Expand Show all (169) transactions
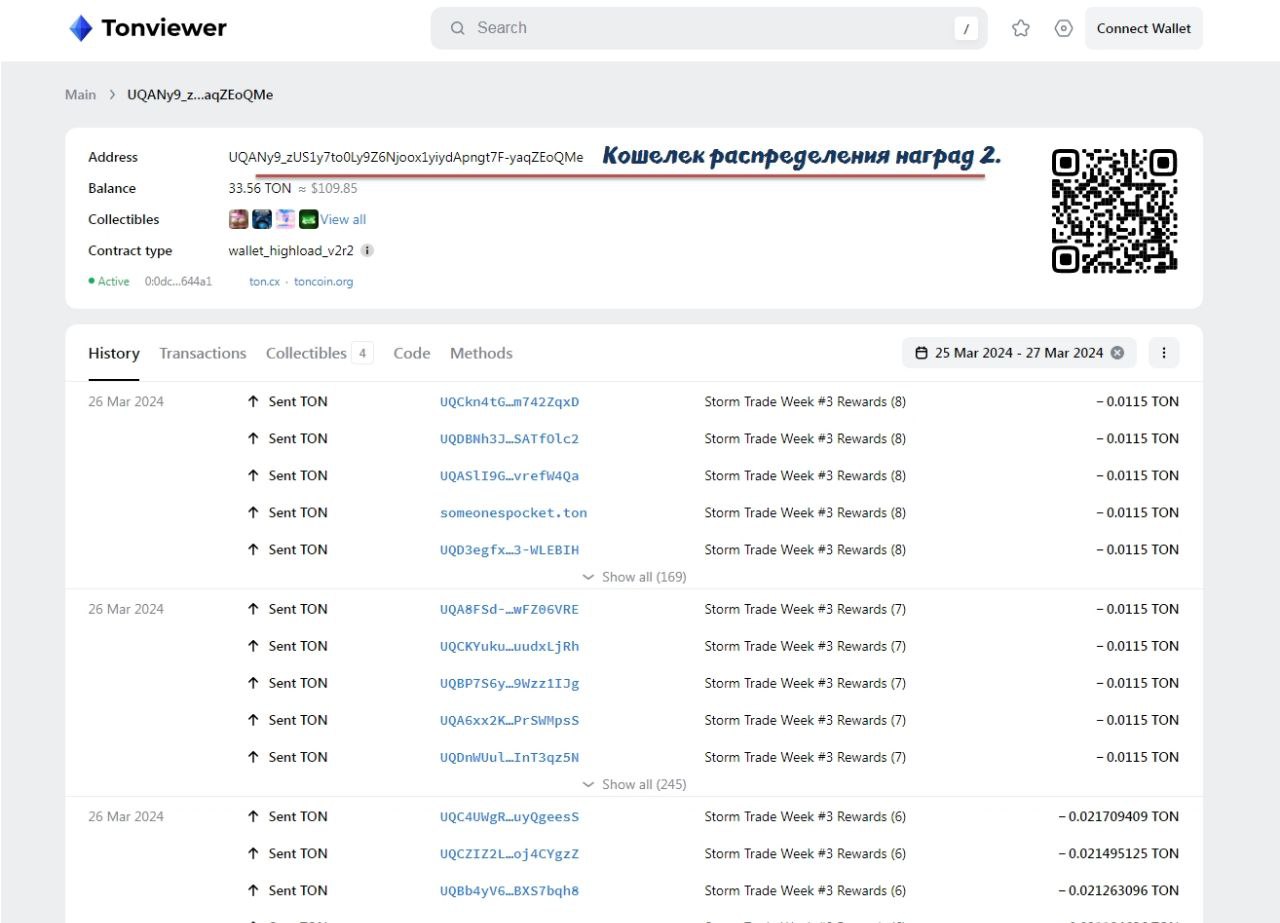 pyautogui.click(x=634, y=577)
